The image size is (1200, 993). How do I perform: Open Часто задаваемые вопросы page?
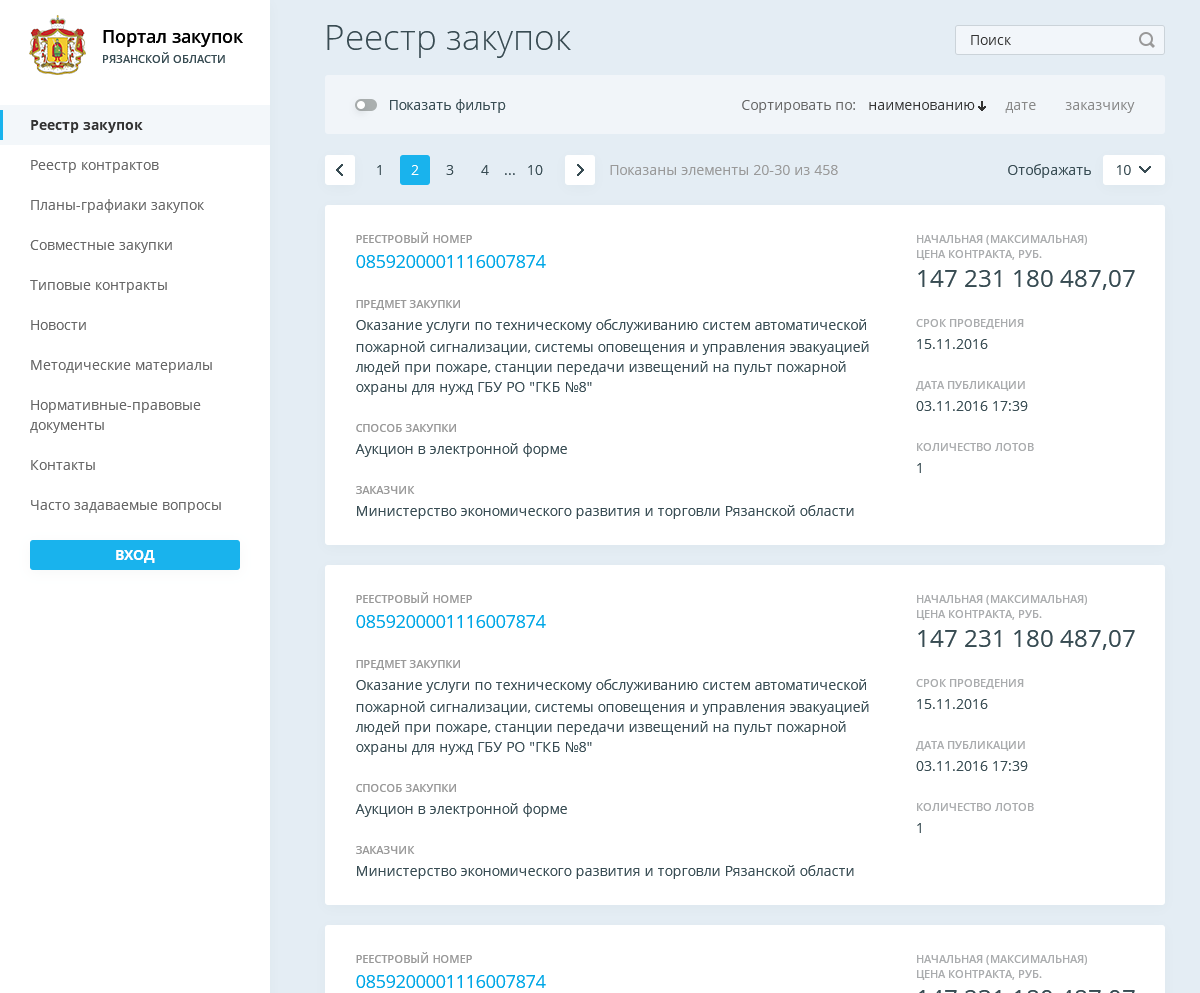tap(125, 505)
